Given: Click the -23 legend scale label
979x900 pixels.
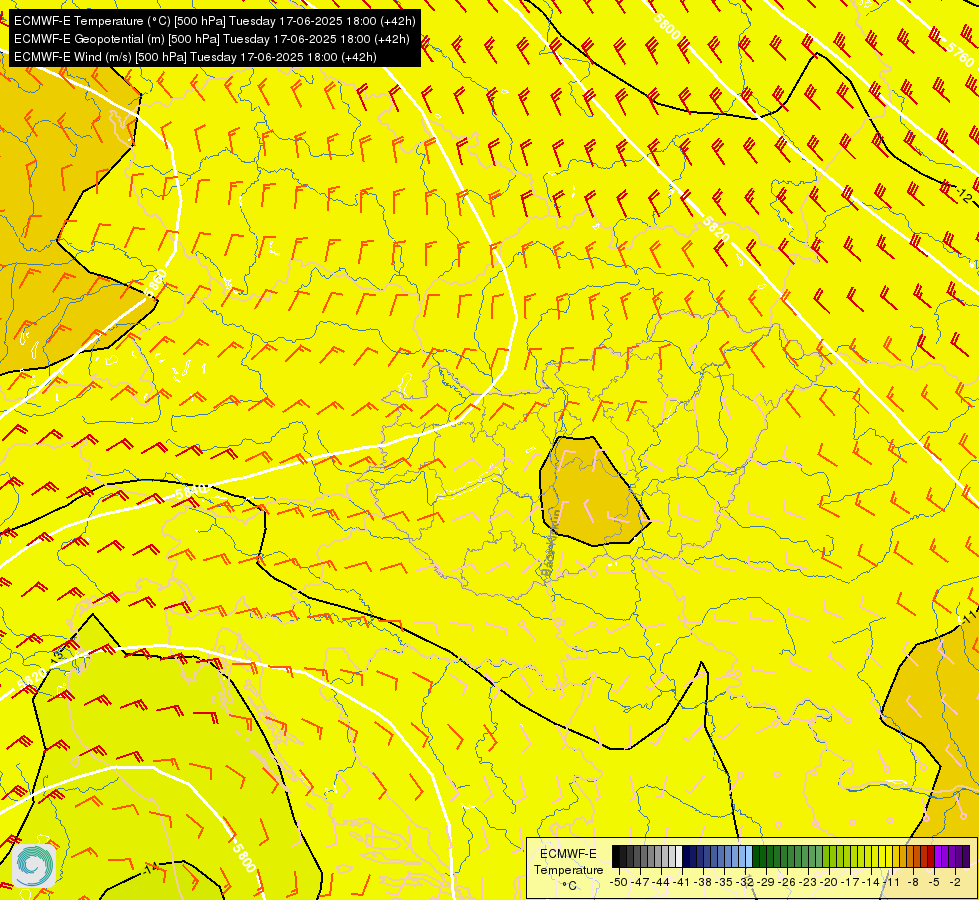Looking at the screenshot, I should click(x=808, y=882).
